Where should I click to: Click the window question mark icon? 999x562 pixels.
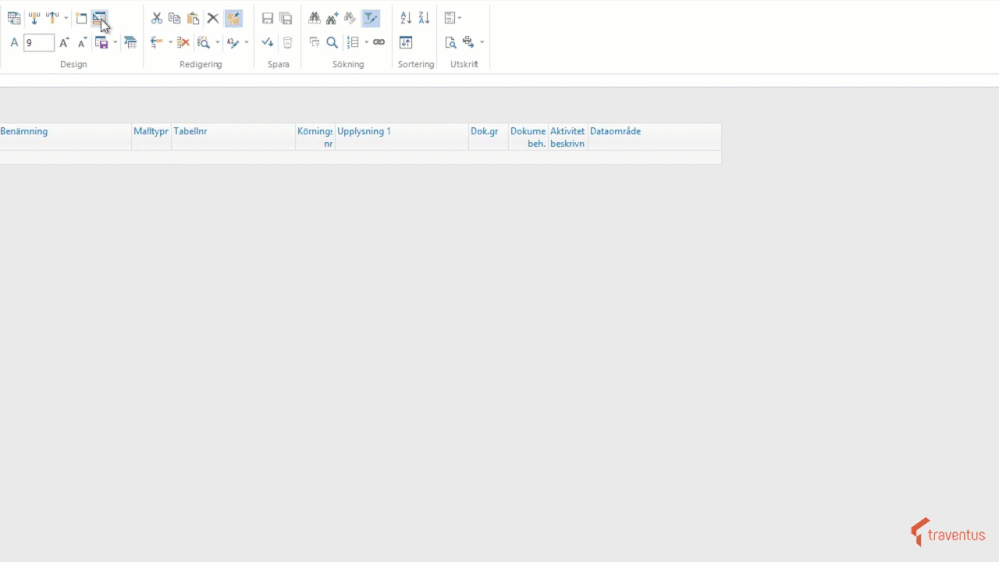[x=314, y=43]
